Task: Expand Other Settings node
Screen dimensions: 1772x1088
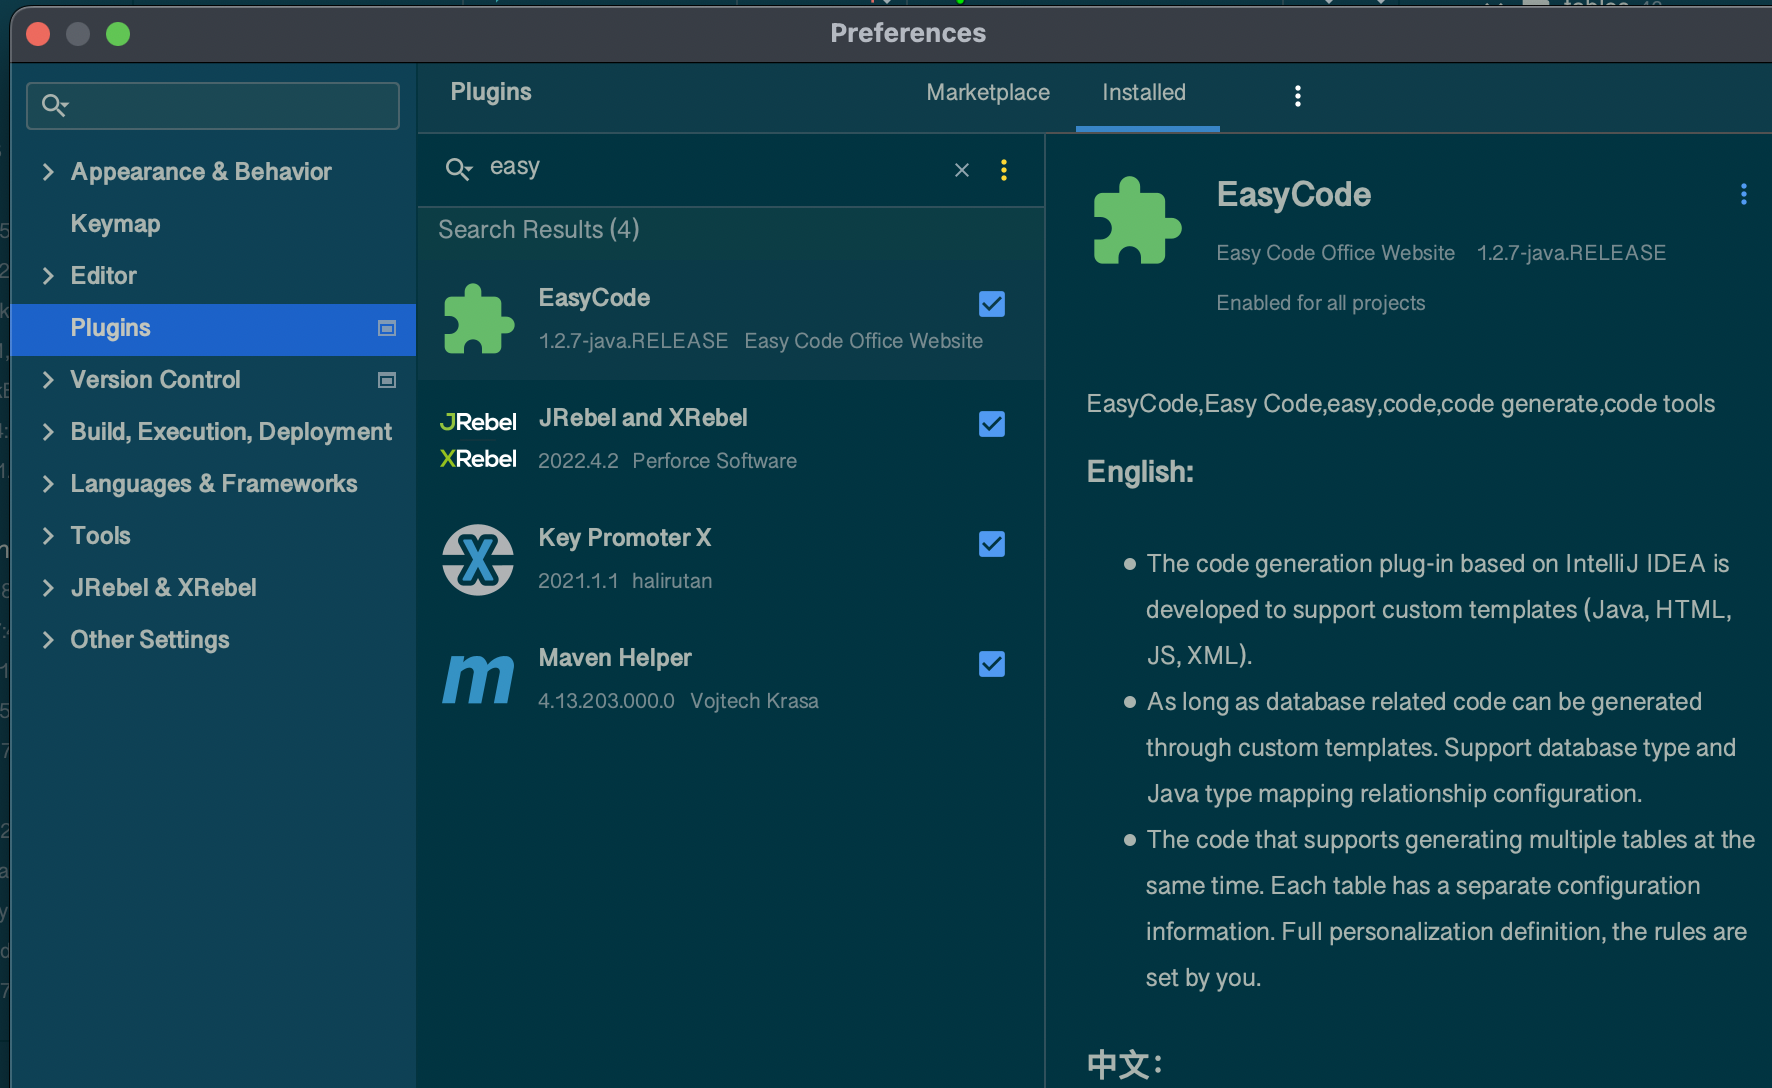Action: click(x=48, y=640)
